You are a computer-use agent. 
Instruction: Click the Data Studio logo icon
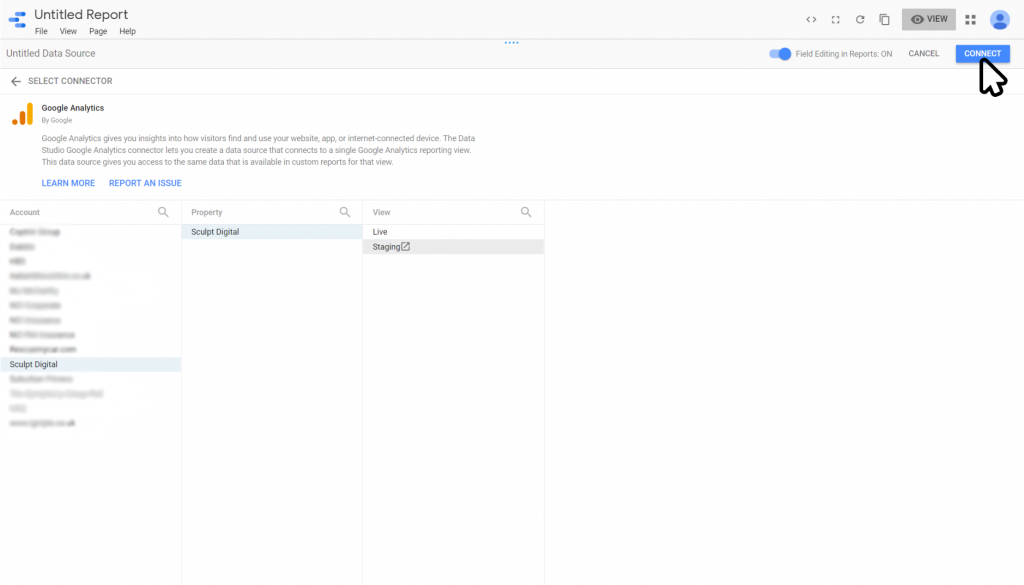point(17,20)
